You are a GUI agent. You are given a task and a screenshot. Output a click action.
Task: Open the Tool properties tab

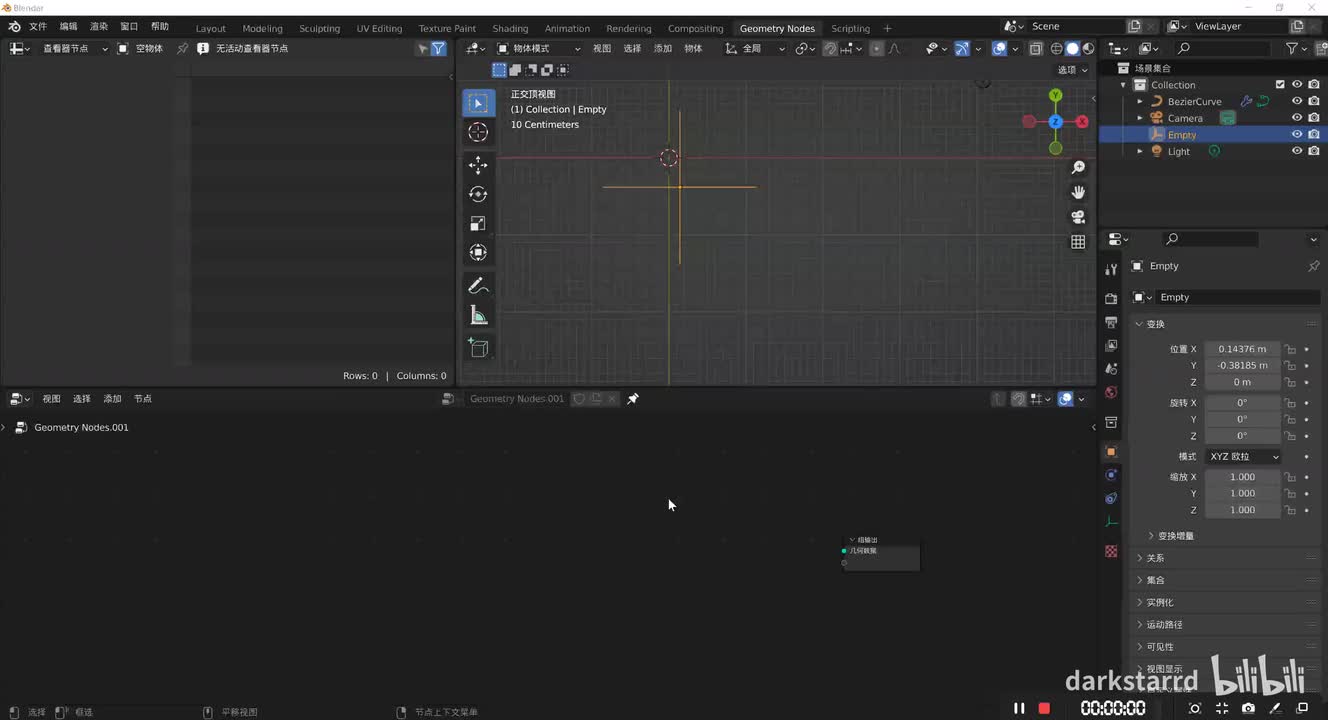[1111, 270]
